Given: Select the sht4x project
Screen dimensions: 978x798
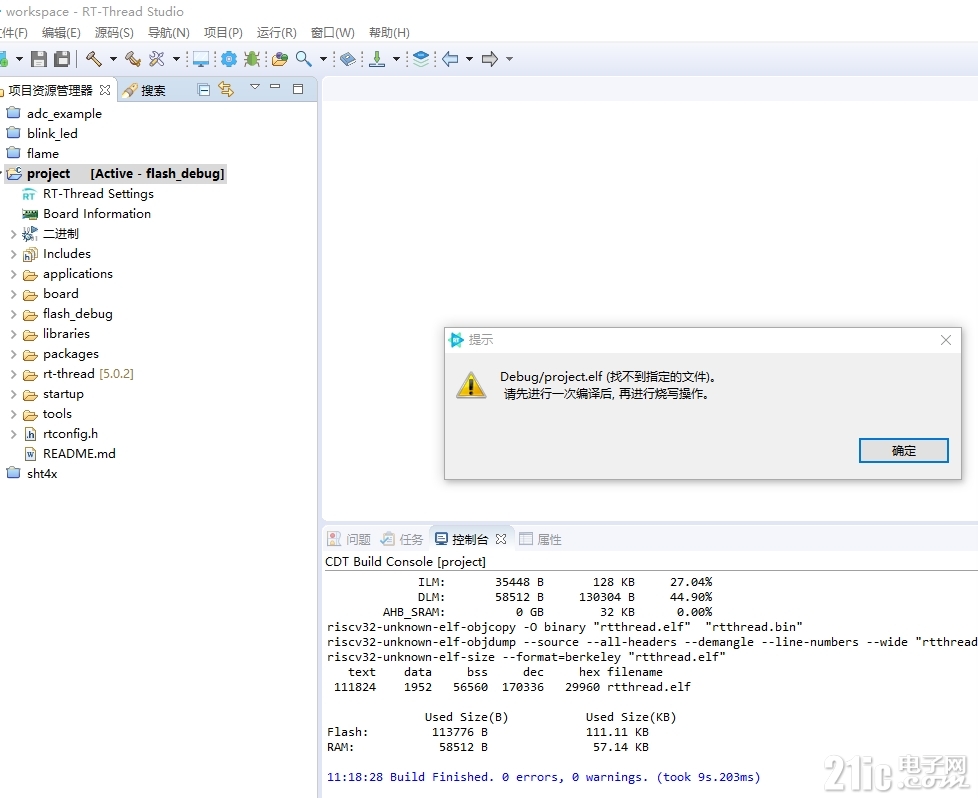Looking at the screenshot, I should coord(32,474).
